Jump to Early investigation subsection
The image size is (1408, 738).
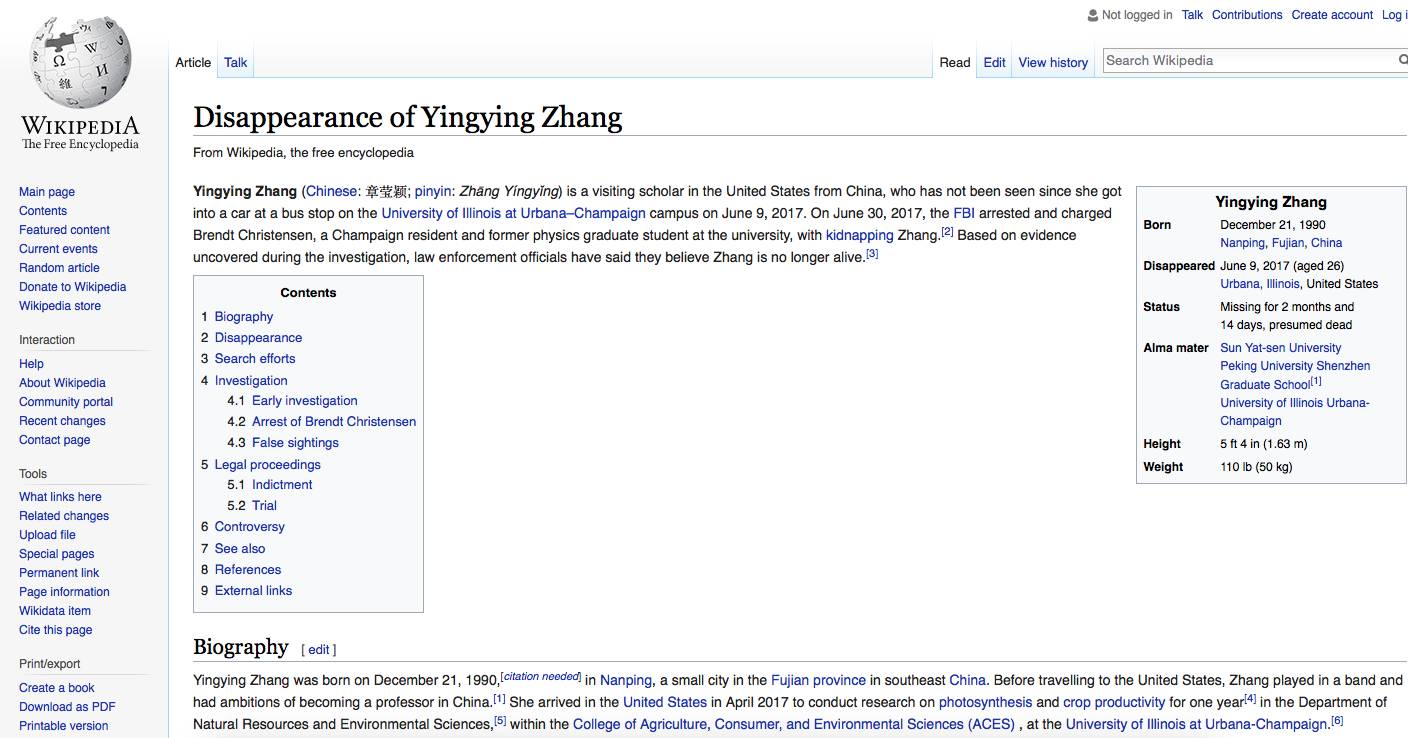click(x=304, y=401)
